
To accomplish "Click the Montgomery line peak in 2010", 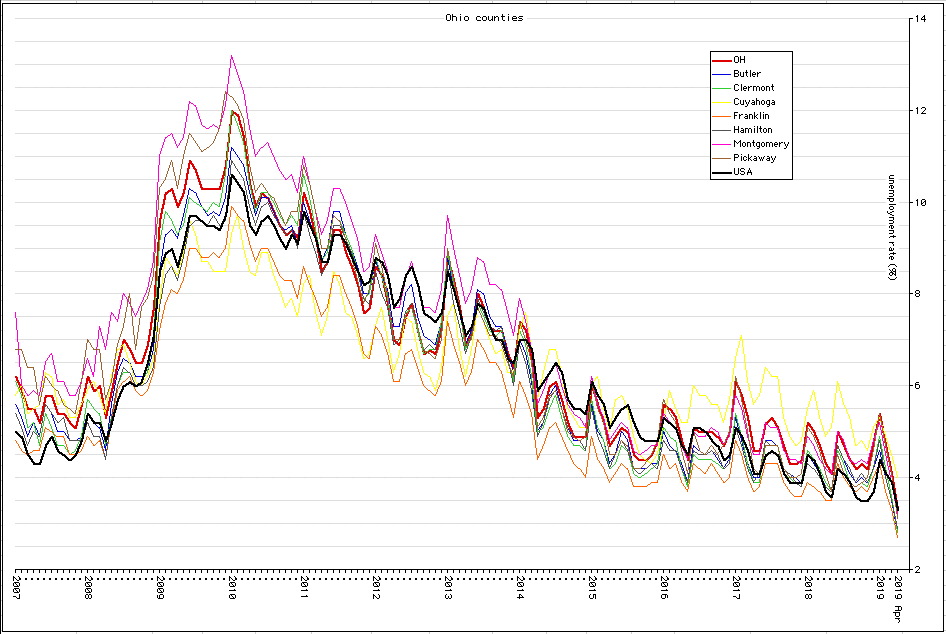I will (x=232, y=56).
